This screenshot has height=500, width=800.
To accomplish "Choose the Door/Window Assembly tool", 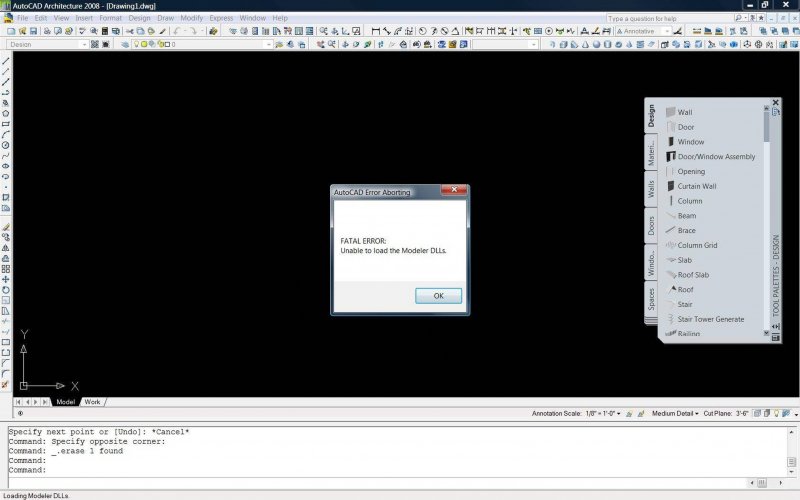I will pyautogui.click(x=710, y=157).
